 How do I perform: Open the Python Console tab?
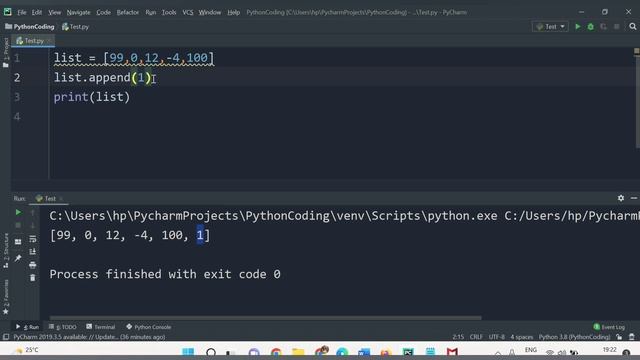(149, 327)
